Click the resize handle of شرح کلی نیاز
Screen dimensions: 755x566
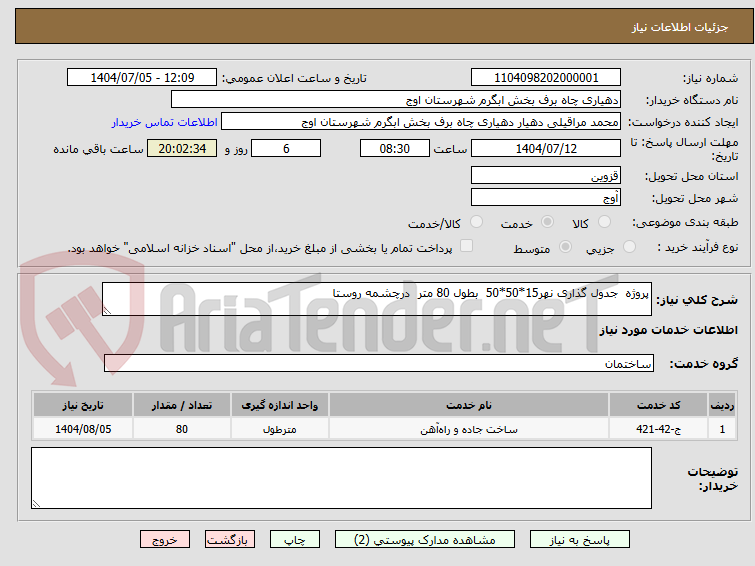point(107,311)
